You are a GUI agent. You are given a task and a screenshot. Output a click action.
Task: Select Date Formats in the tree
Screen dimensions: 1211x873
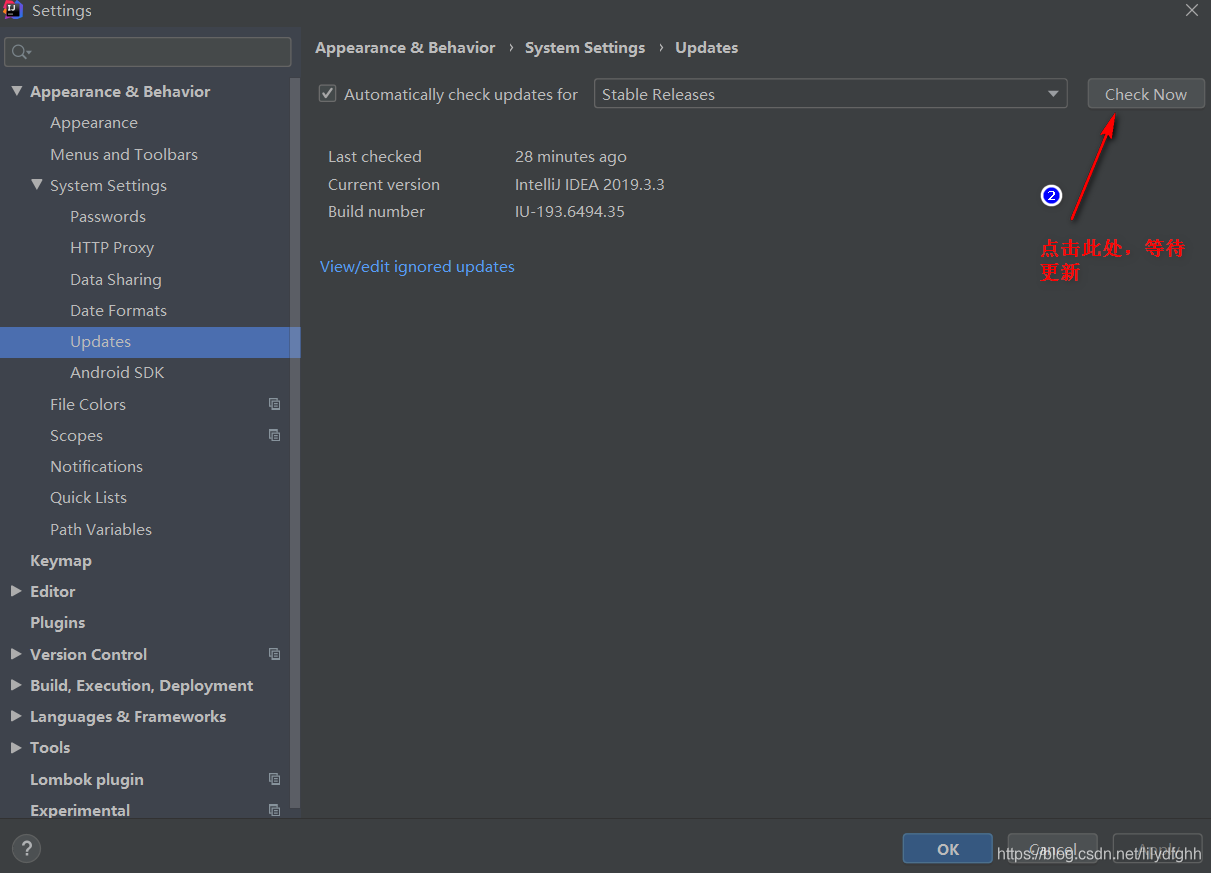coord(118,310)
